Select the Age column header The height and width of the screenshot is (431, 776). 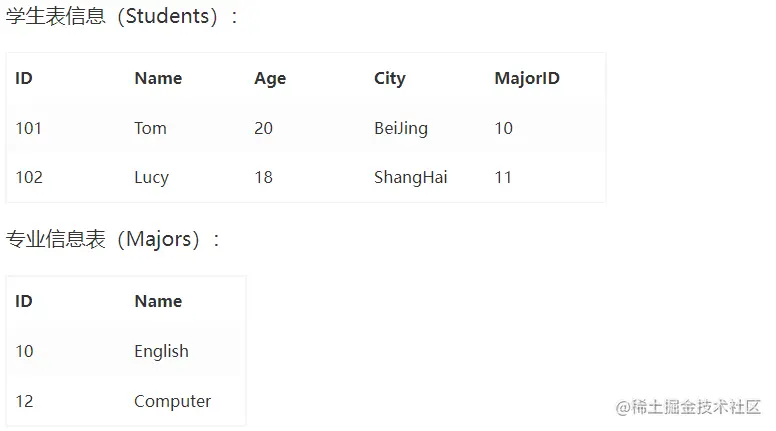pos(270,79)
